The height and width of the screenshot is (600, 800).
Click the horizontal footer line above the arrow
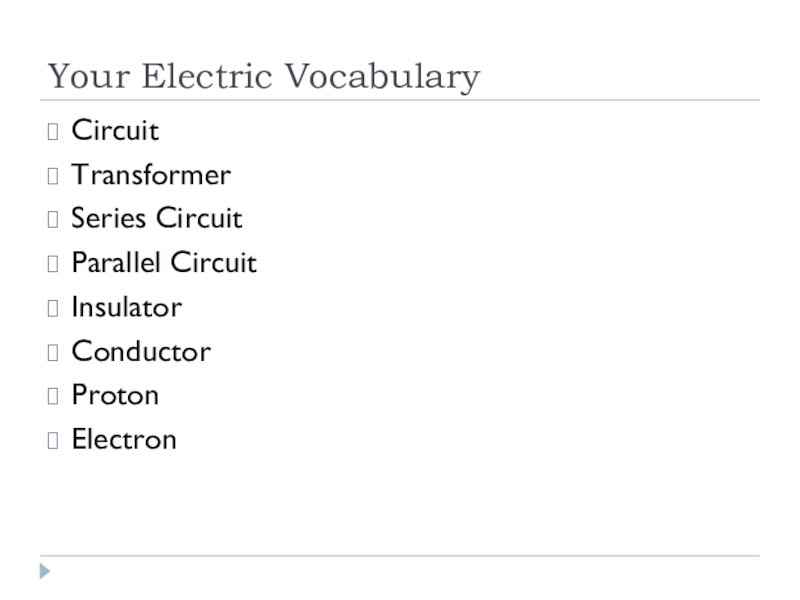tap(400, 556)
